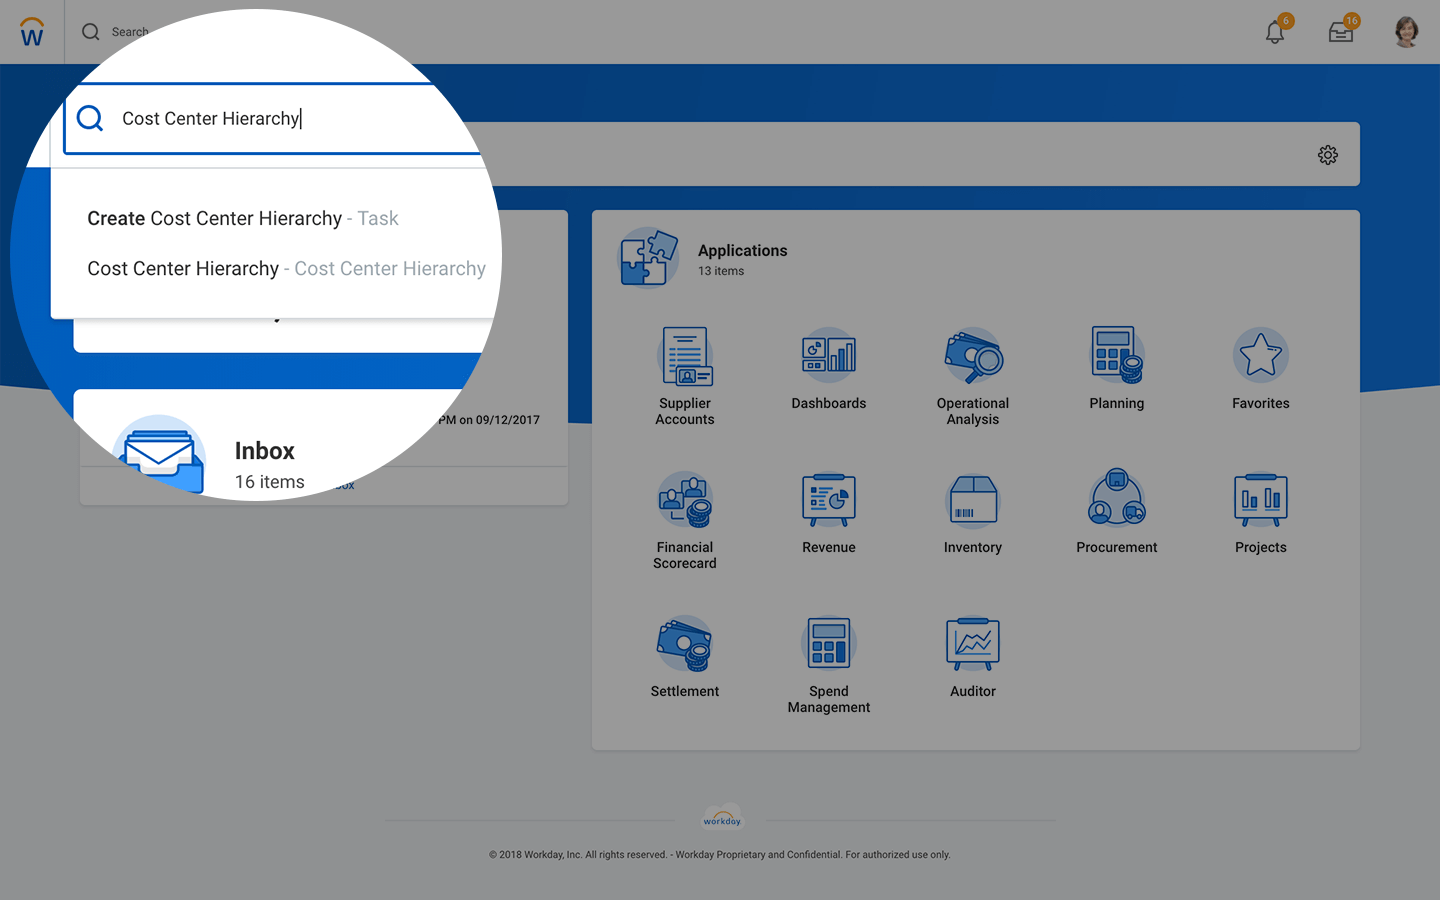This screenshot has width=1440, height=900.
Task: Open the Inventory application
Action: point(972,500)
